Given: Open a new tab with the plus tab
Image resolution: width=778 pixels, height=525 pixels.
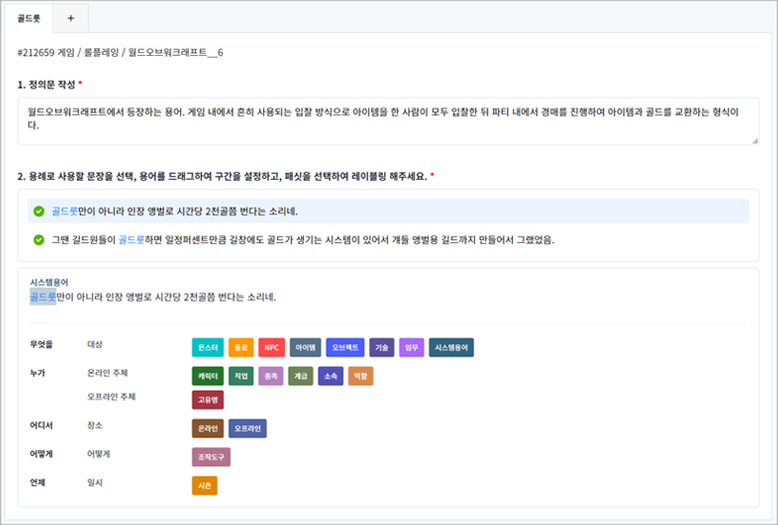Looking at the screenshot, I should click(x=70, y=18).
